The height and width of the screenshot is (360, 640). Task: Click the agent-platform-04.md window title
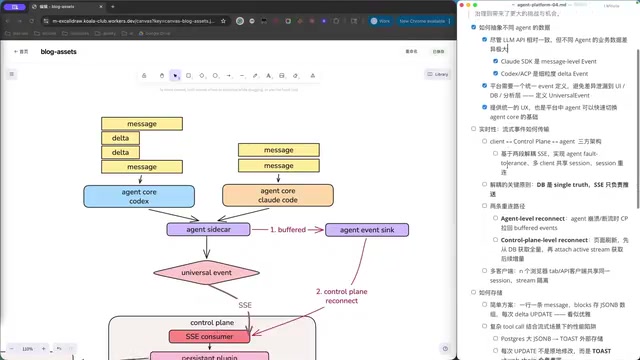click(x=542, y=5)
